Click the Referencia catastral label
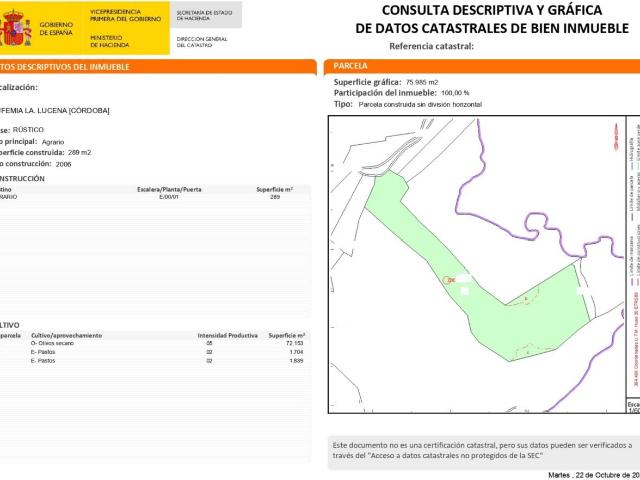Screen dimensions: 640x480 [x=431, y=46]
